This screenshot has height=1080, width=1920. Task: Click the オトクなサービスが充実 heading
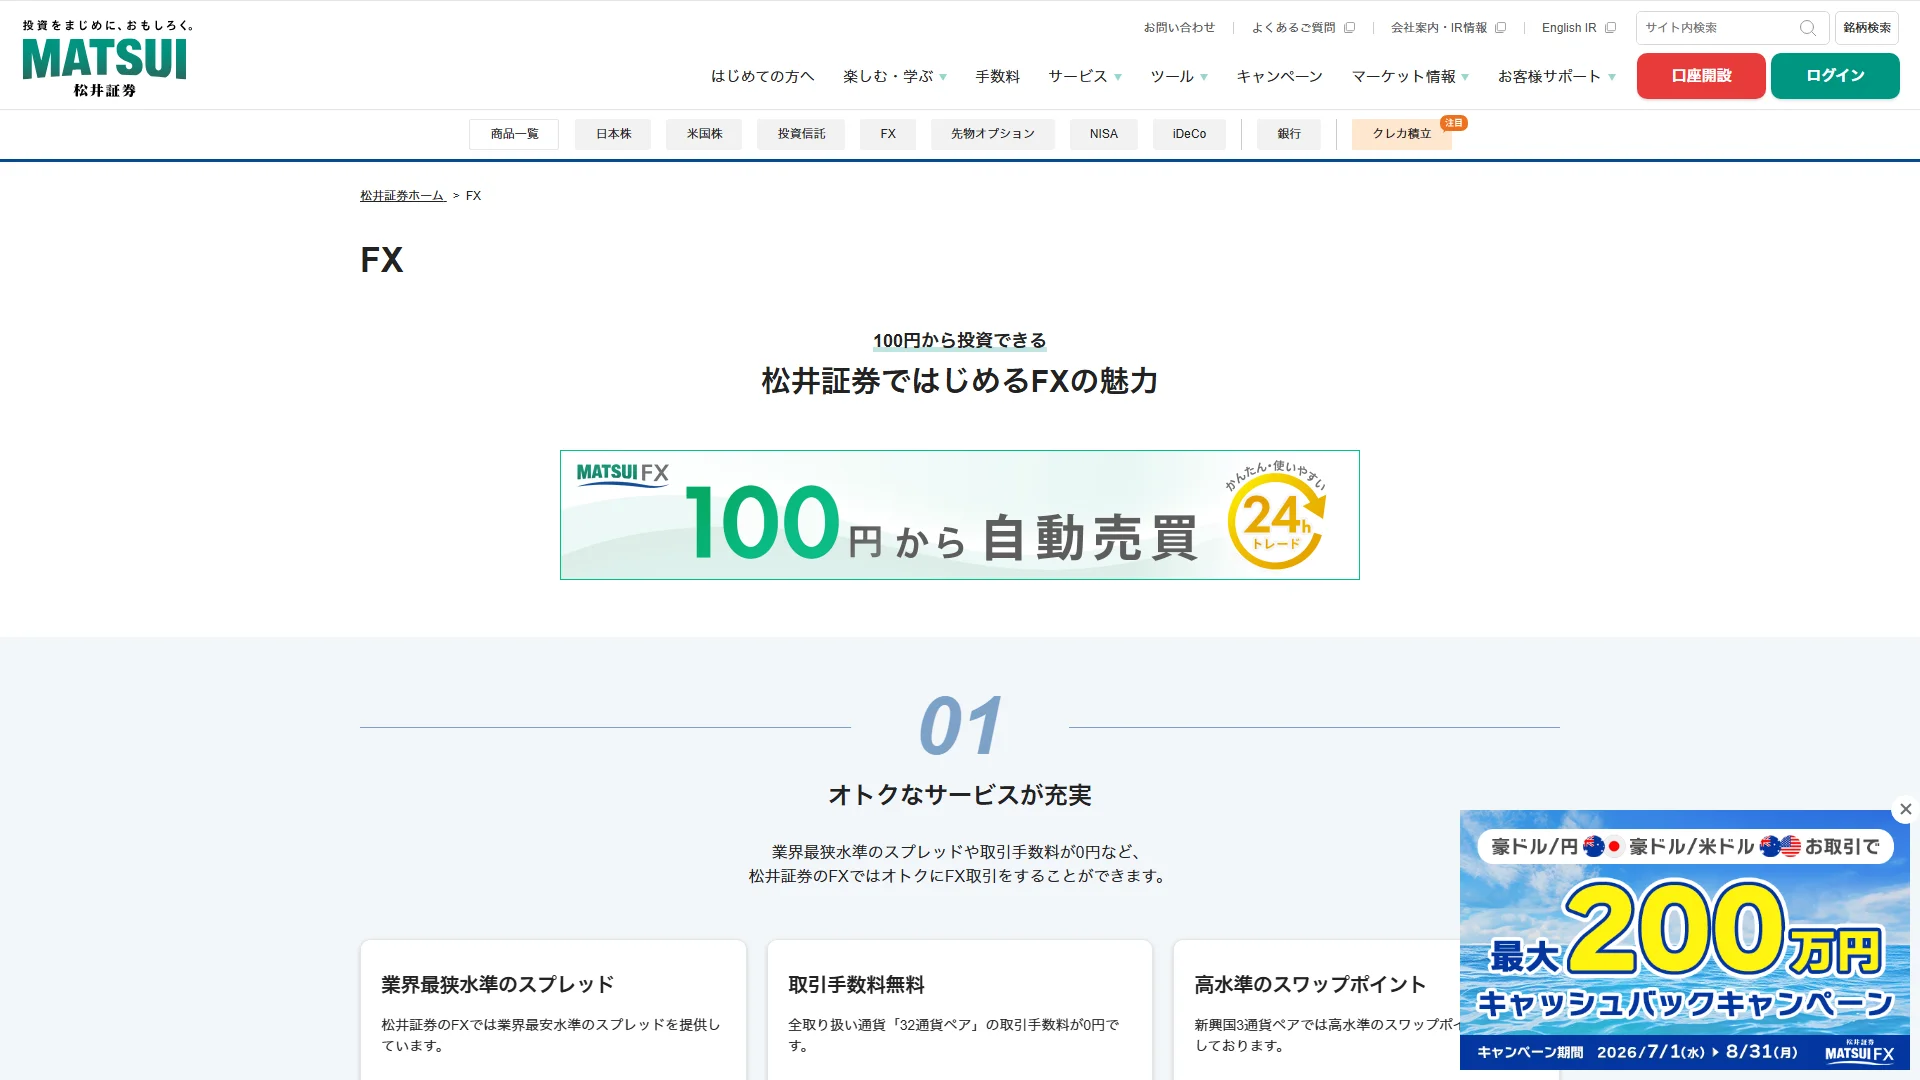click(x=960, y=795)
